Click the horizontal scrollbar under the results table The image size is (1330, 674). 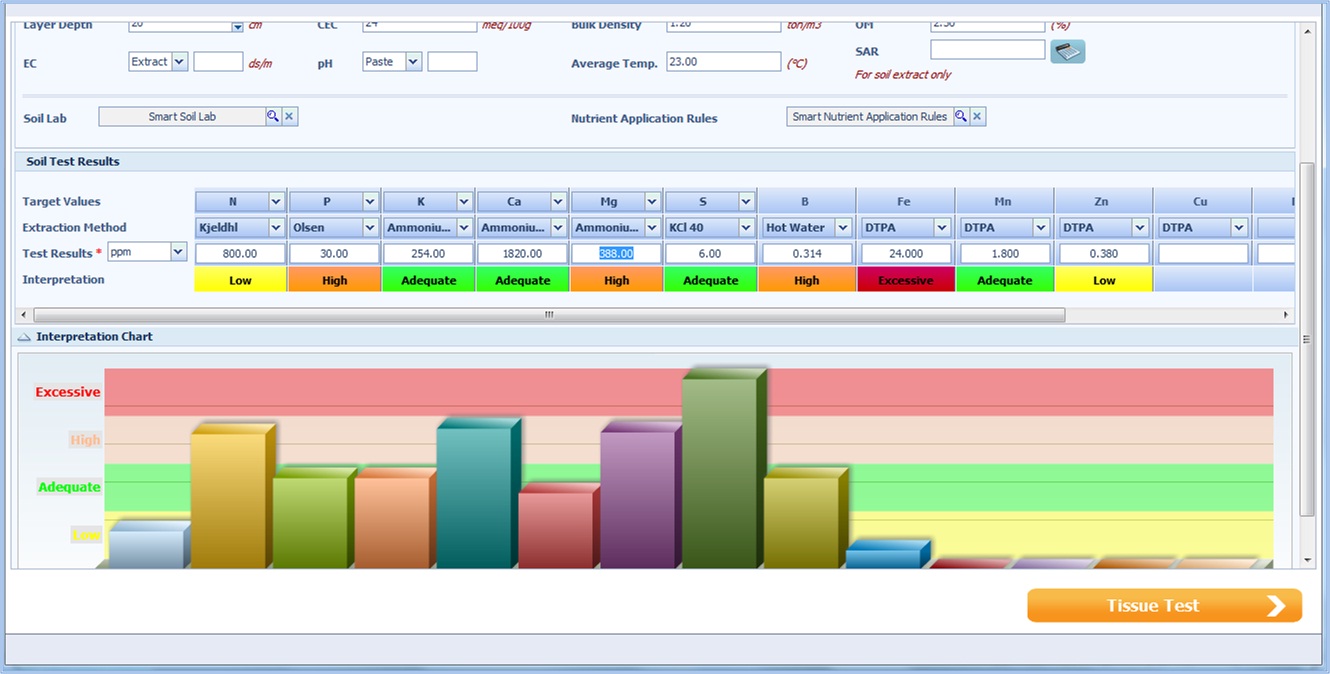click(550, 315)
